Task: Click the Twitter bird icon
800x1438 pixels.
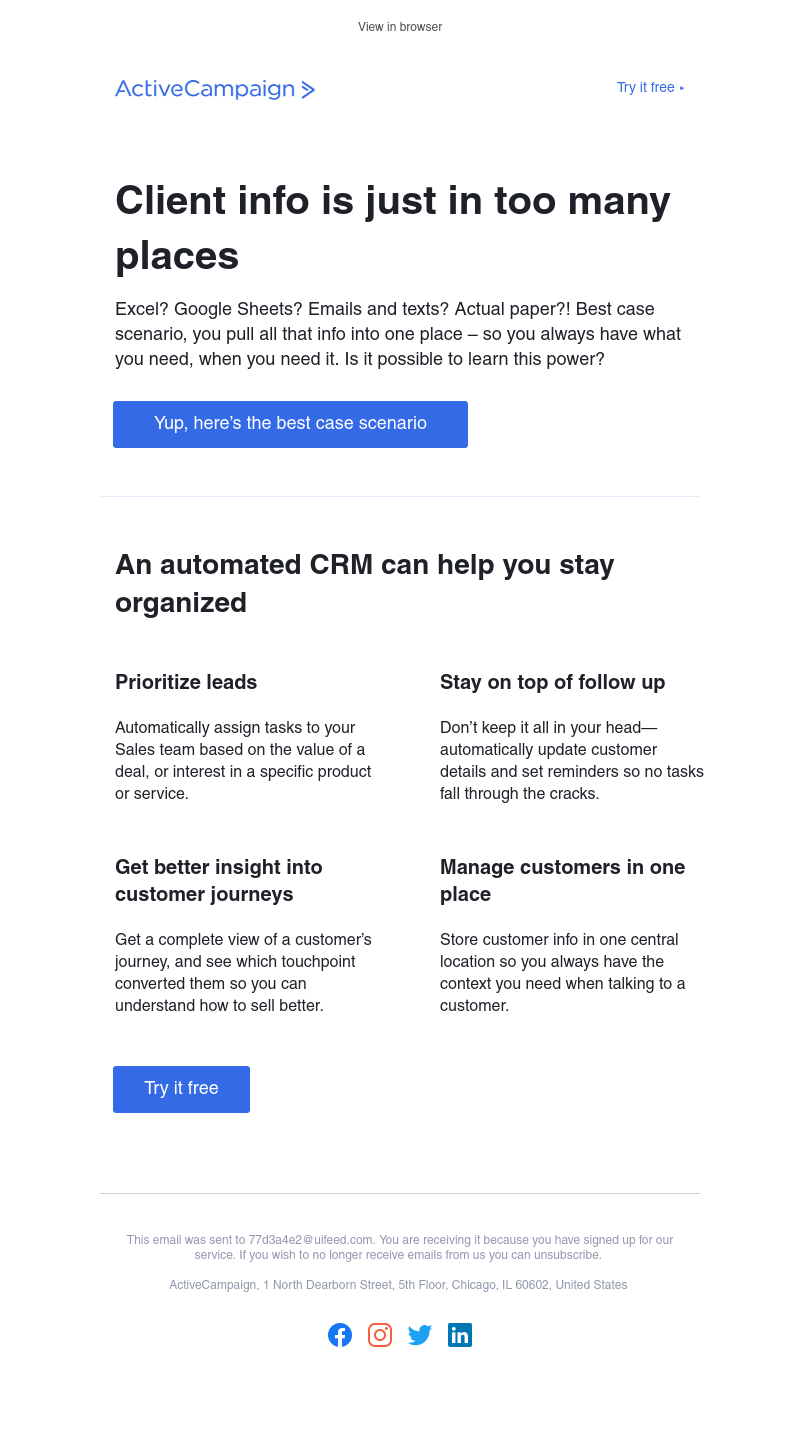Action: 420,1335
